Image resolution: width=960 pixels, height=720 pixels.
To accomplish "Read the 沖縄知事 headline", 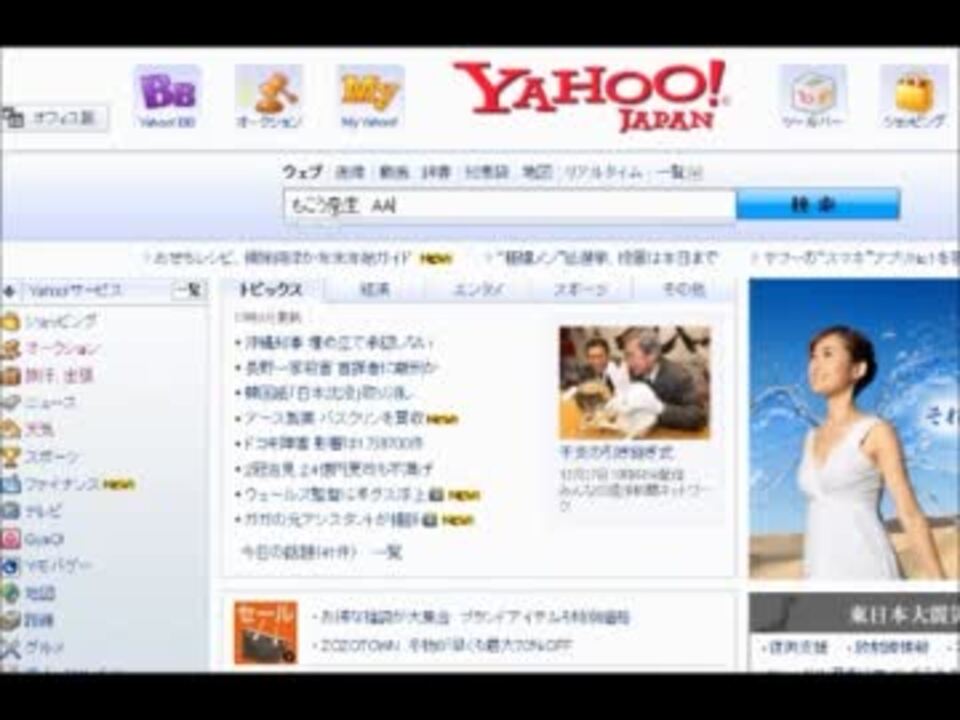I will (339, 342).
